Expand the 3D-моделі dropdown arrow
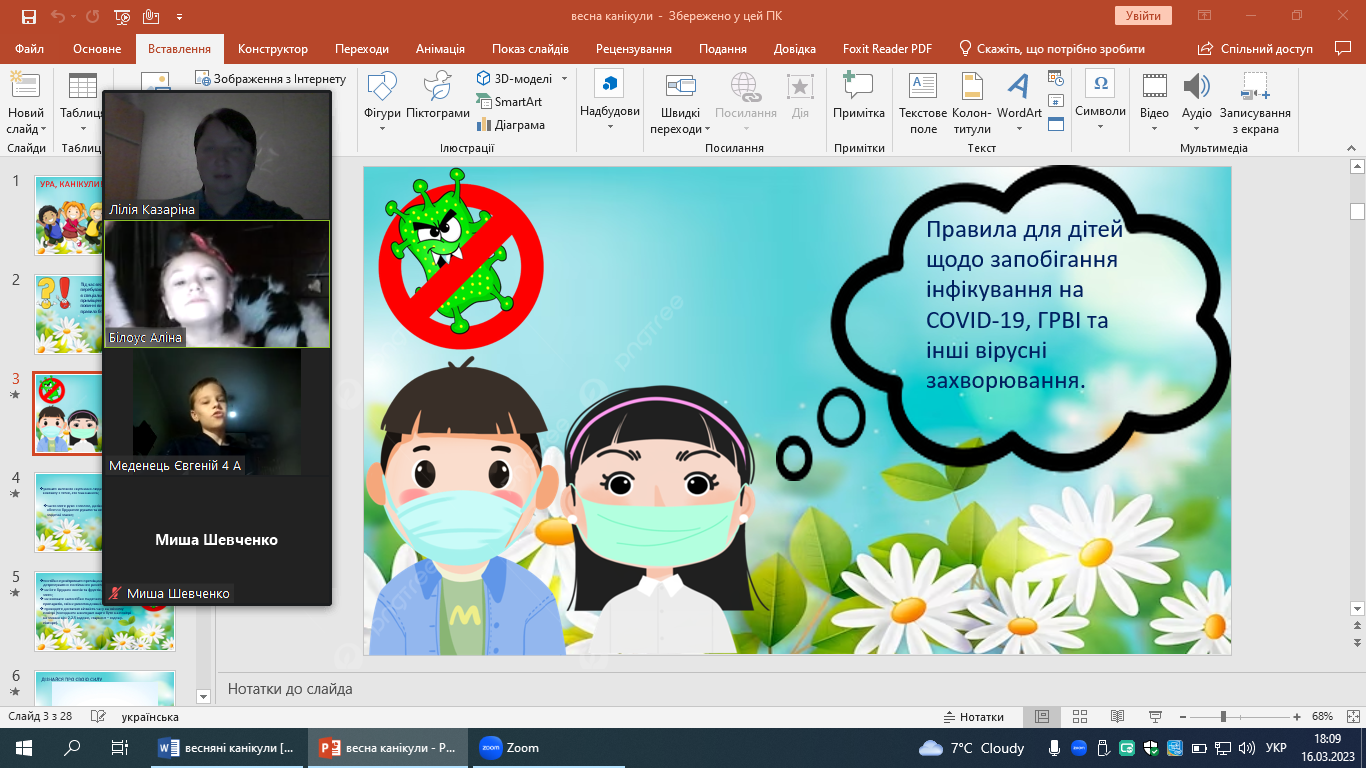Viewport: 1366px width, 768px height. coord(564,78)
